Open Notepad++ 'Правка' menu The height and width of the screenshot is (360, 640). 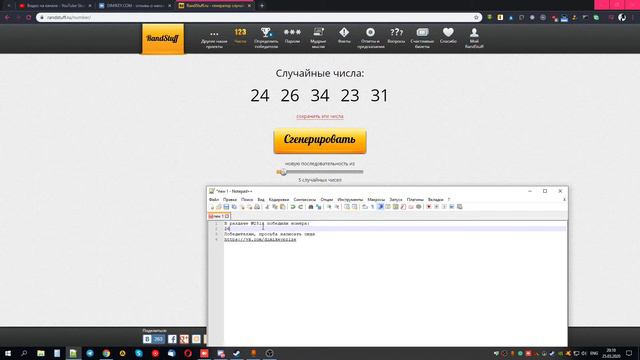point(230,200)
